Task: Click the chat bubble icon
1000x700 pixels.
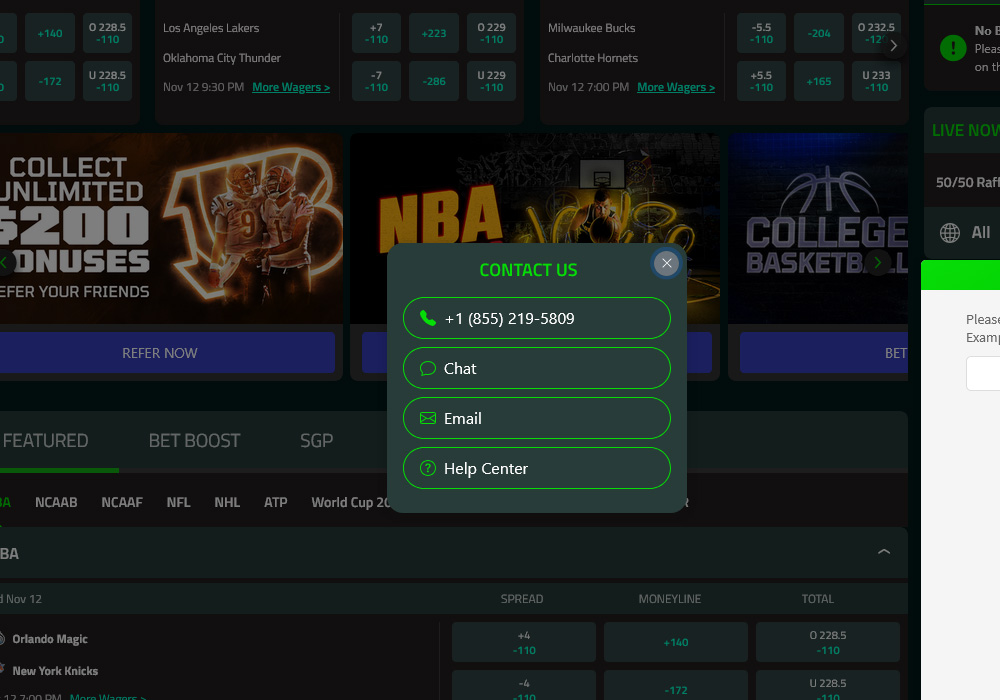Action: click(x=428, y=368)
